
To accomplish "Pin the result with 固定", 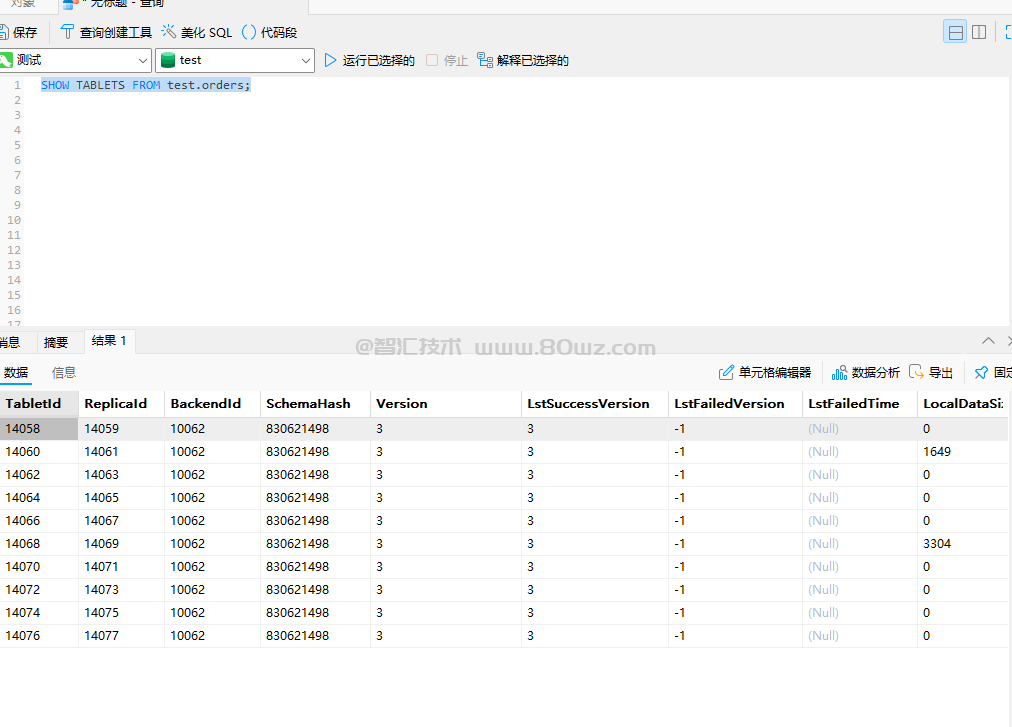I will coord(981,373).
